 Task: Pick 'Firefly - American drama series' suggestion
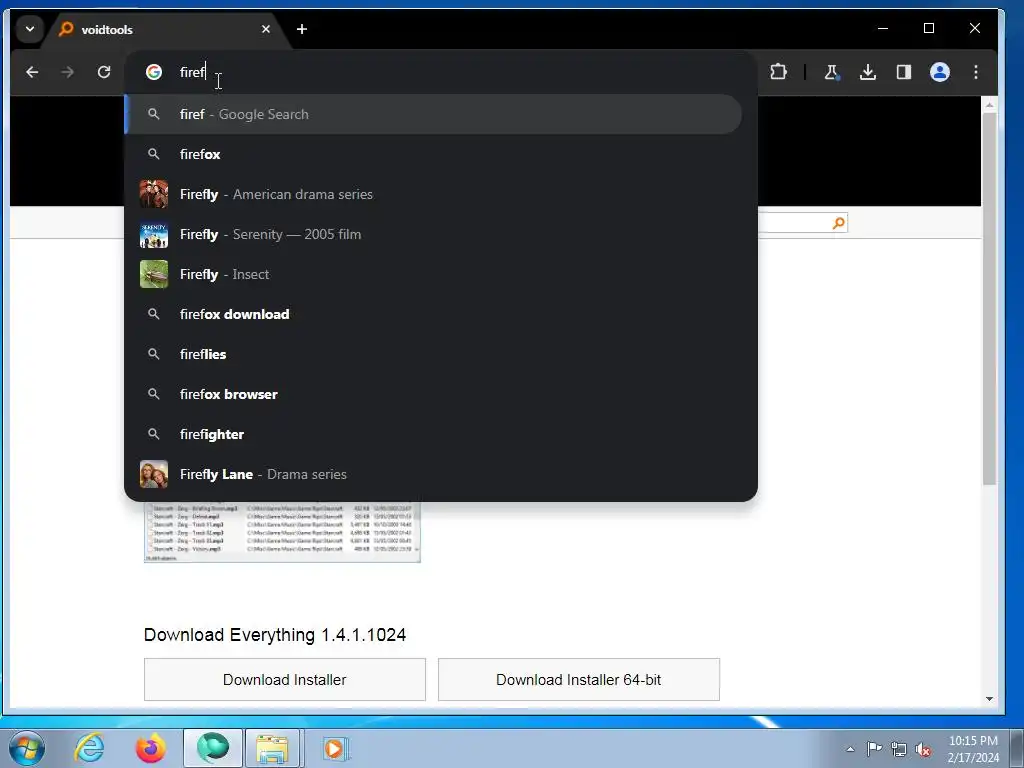pyautogui.click(x=434, y=194)
